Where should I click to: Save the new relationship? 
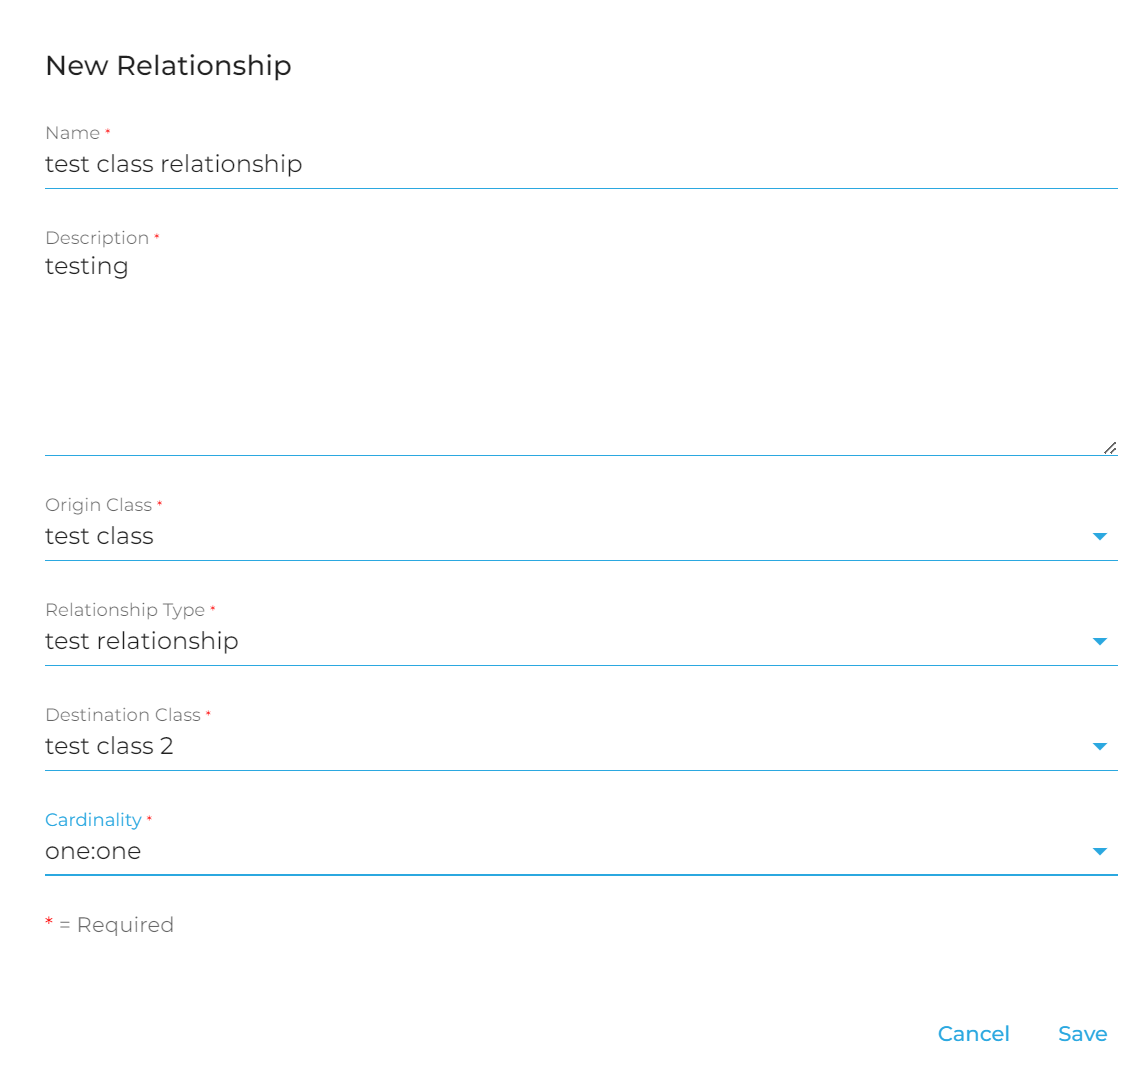point(1082,1034)
